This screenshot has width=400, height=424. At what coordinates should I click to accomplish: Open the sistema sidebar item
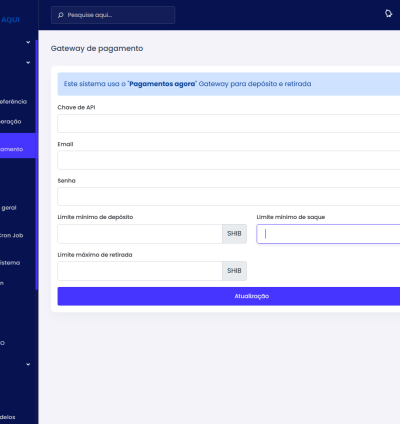(x=10, y=263)
